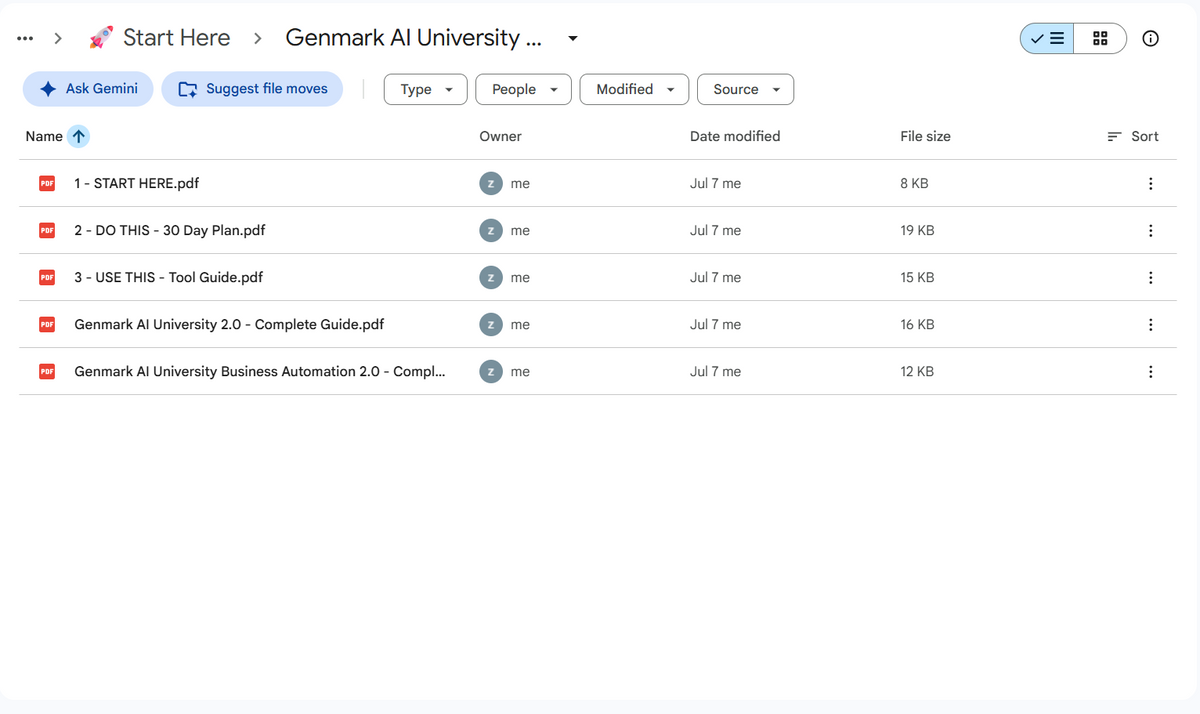Click the Ask Gemini button

[x=88, y=89]
